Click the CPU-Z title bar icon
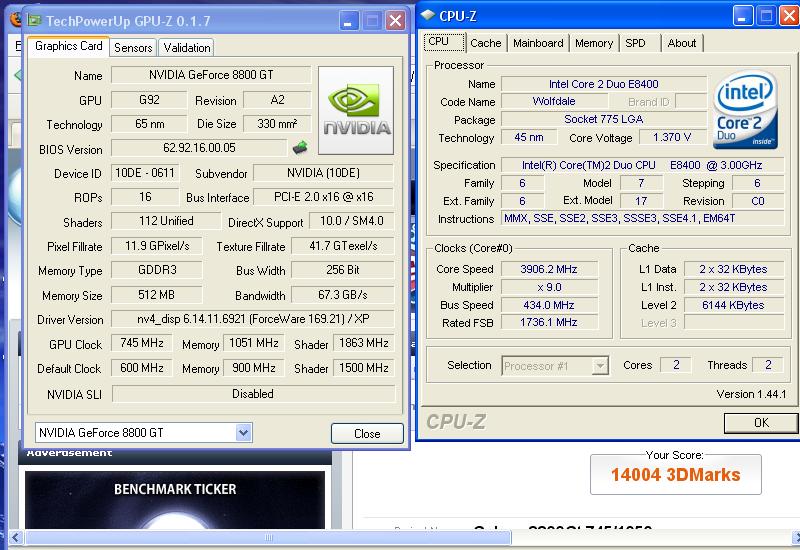800x550 pixels. point(428,15)
